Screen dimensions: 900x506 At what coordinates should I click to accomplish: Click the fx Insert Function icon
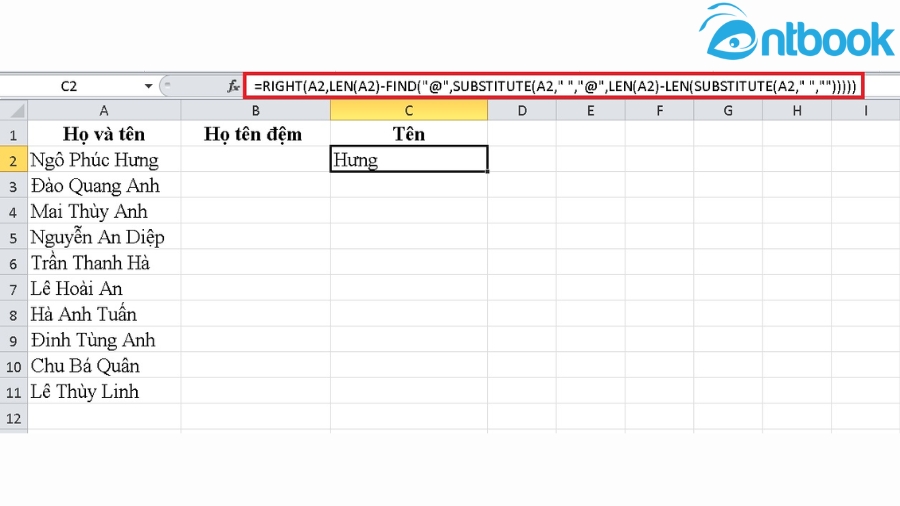pos(233,86)
